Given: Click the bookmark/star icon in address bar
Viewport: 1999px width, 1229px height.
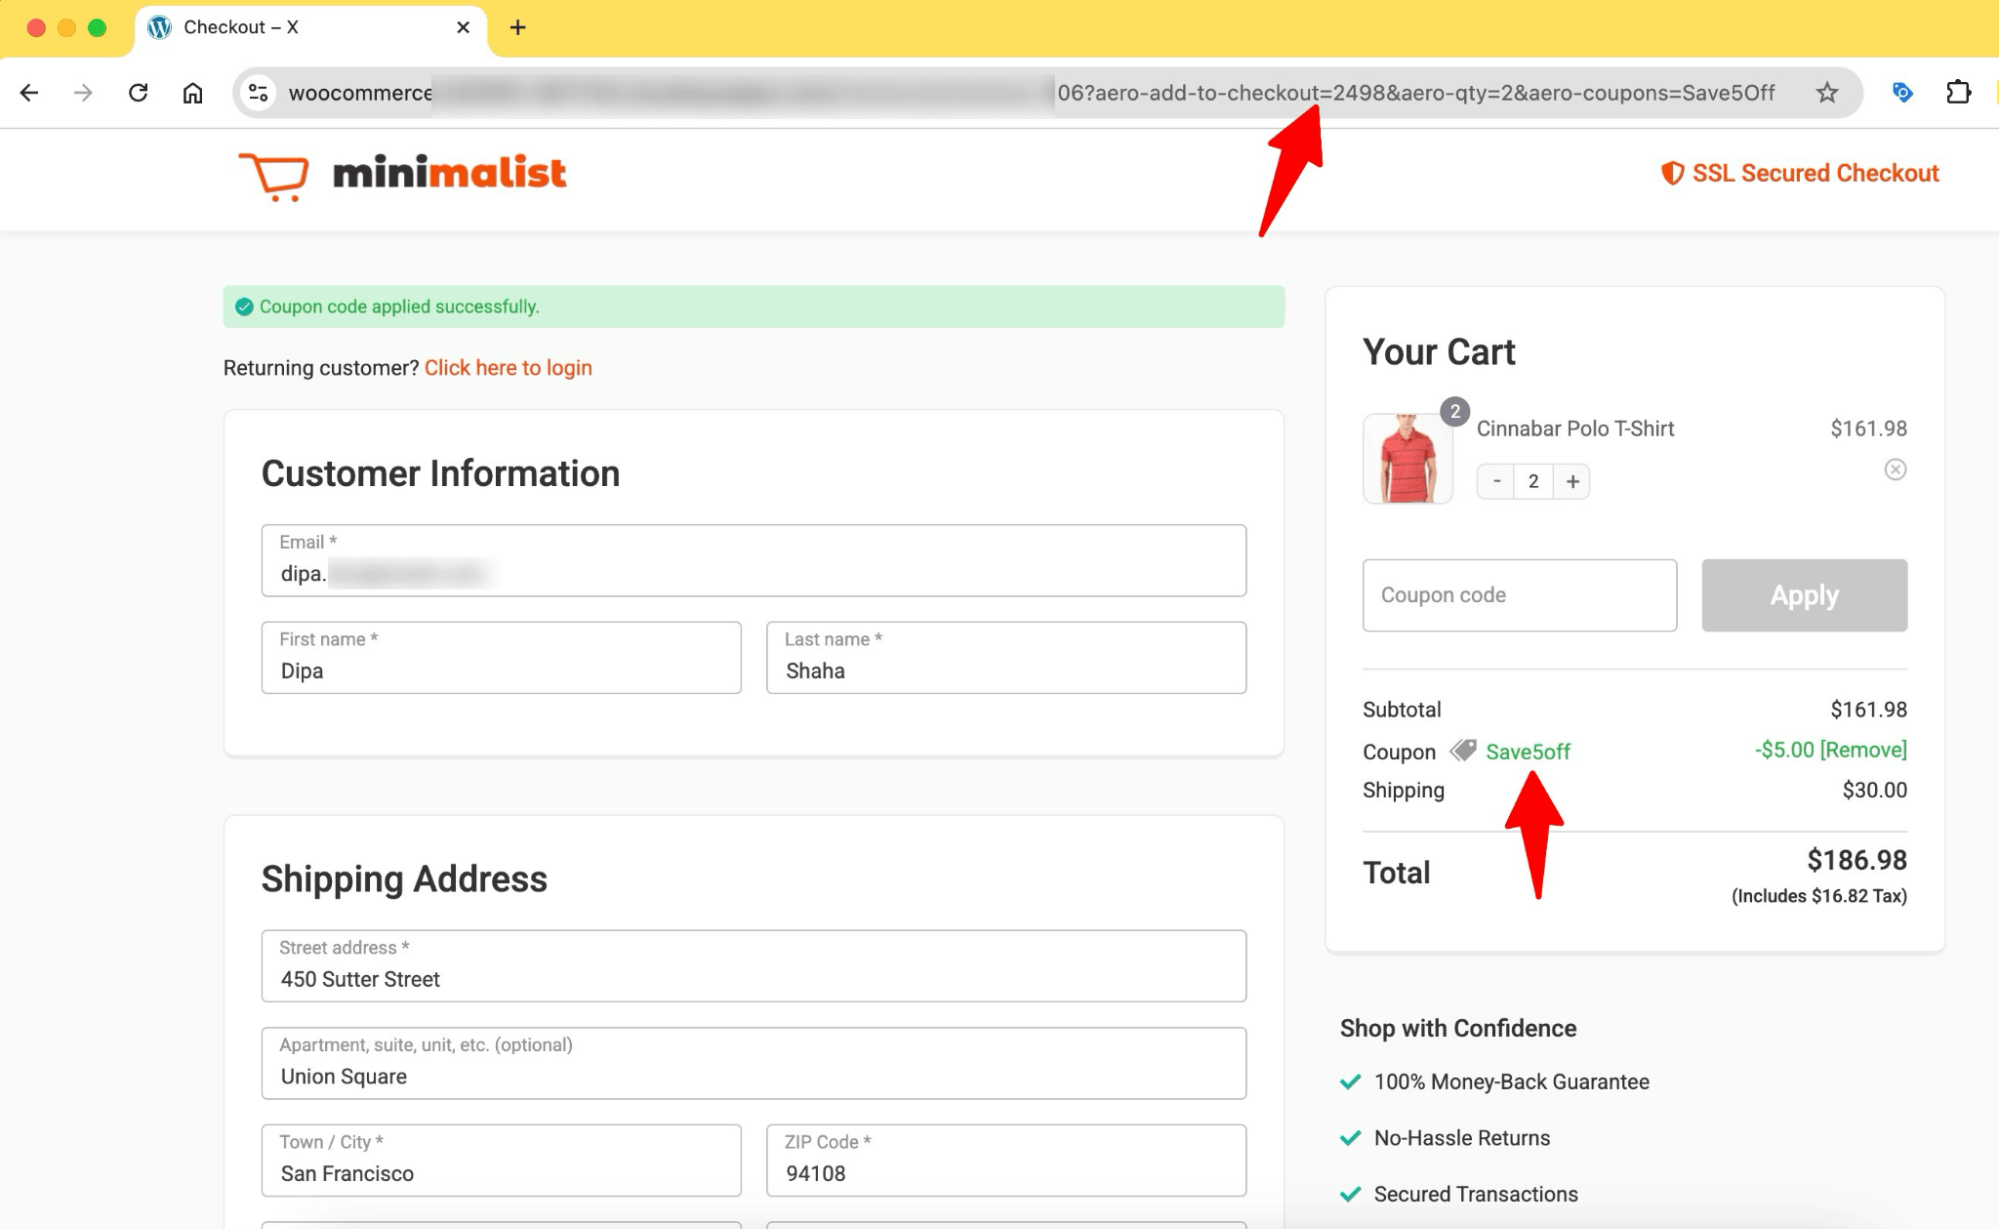Looking at the screenshot, I should 1828,93.
